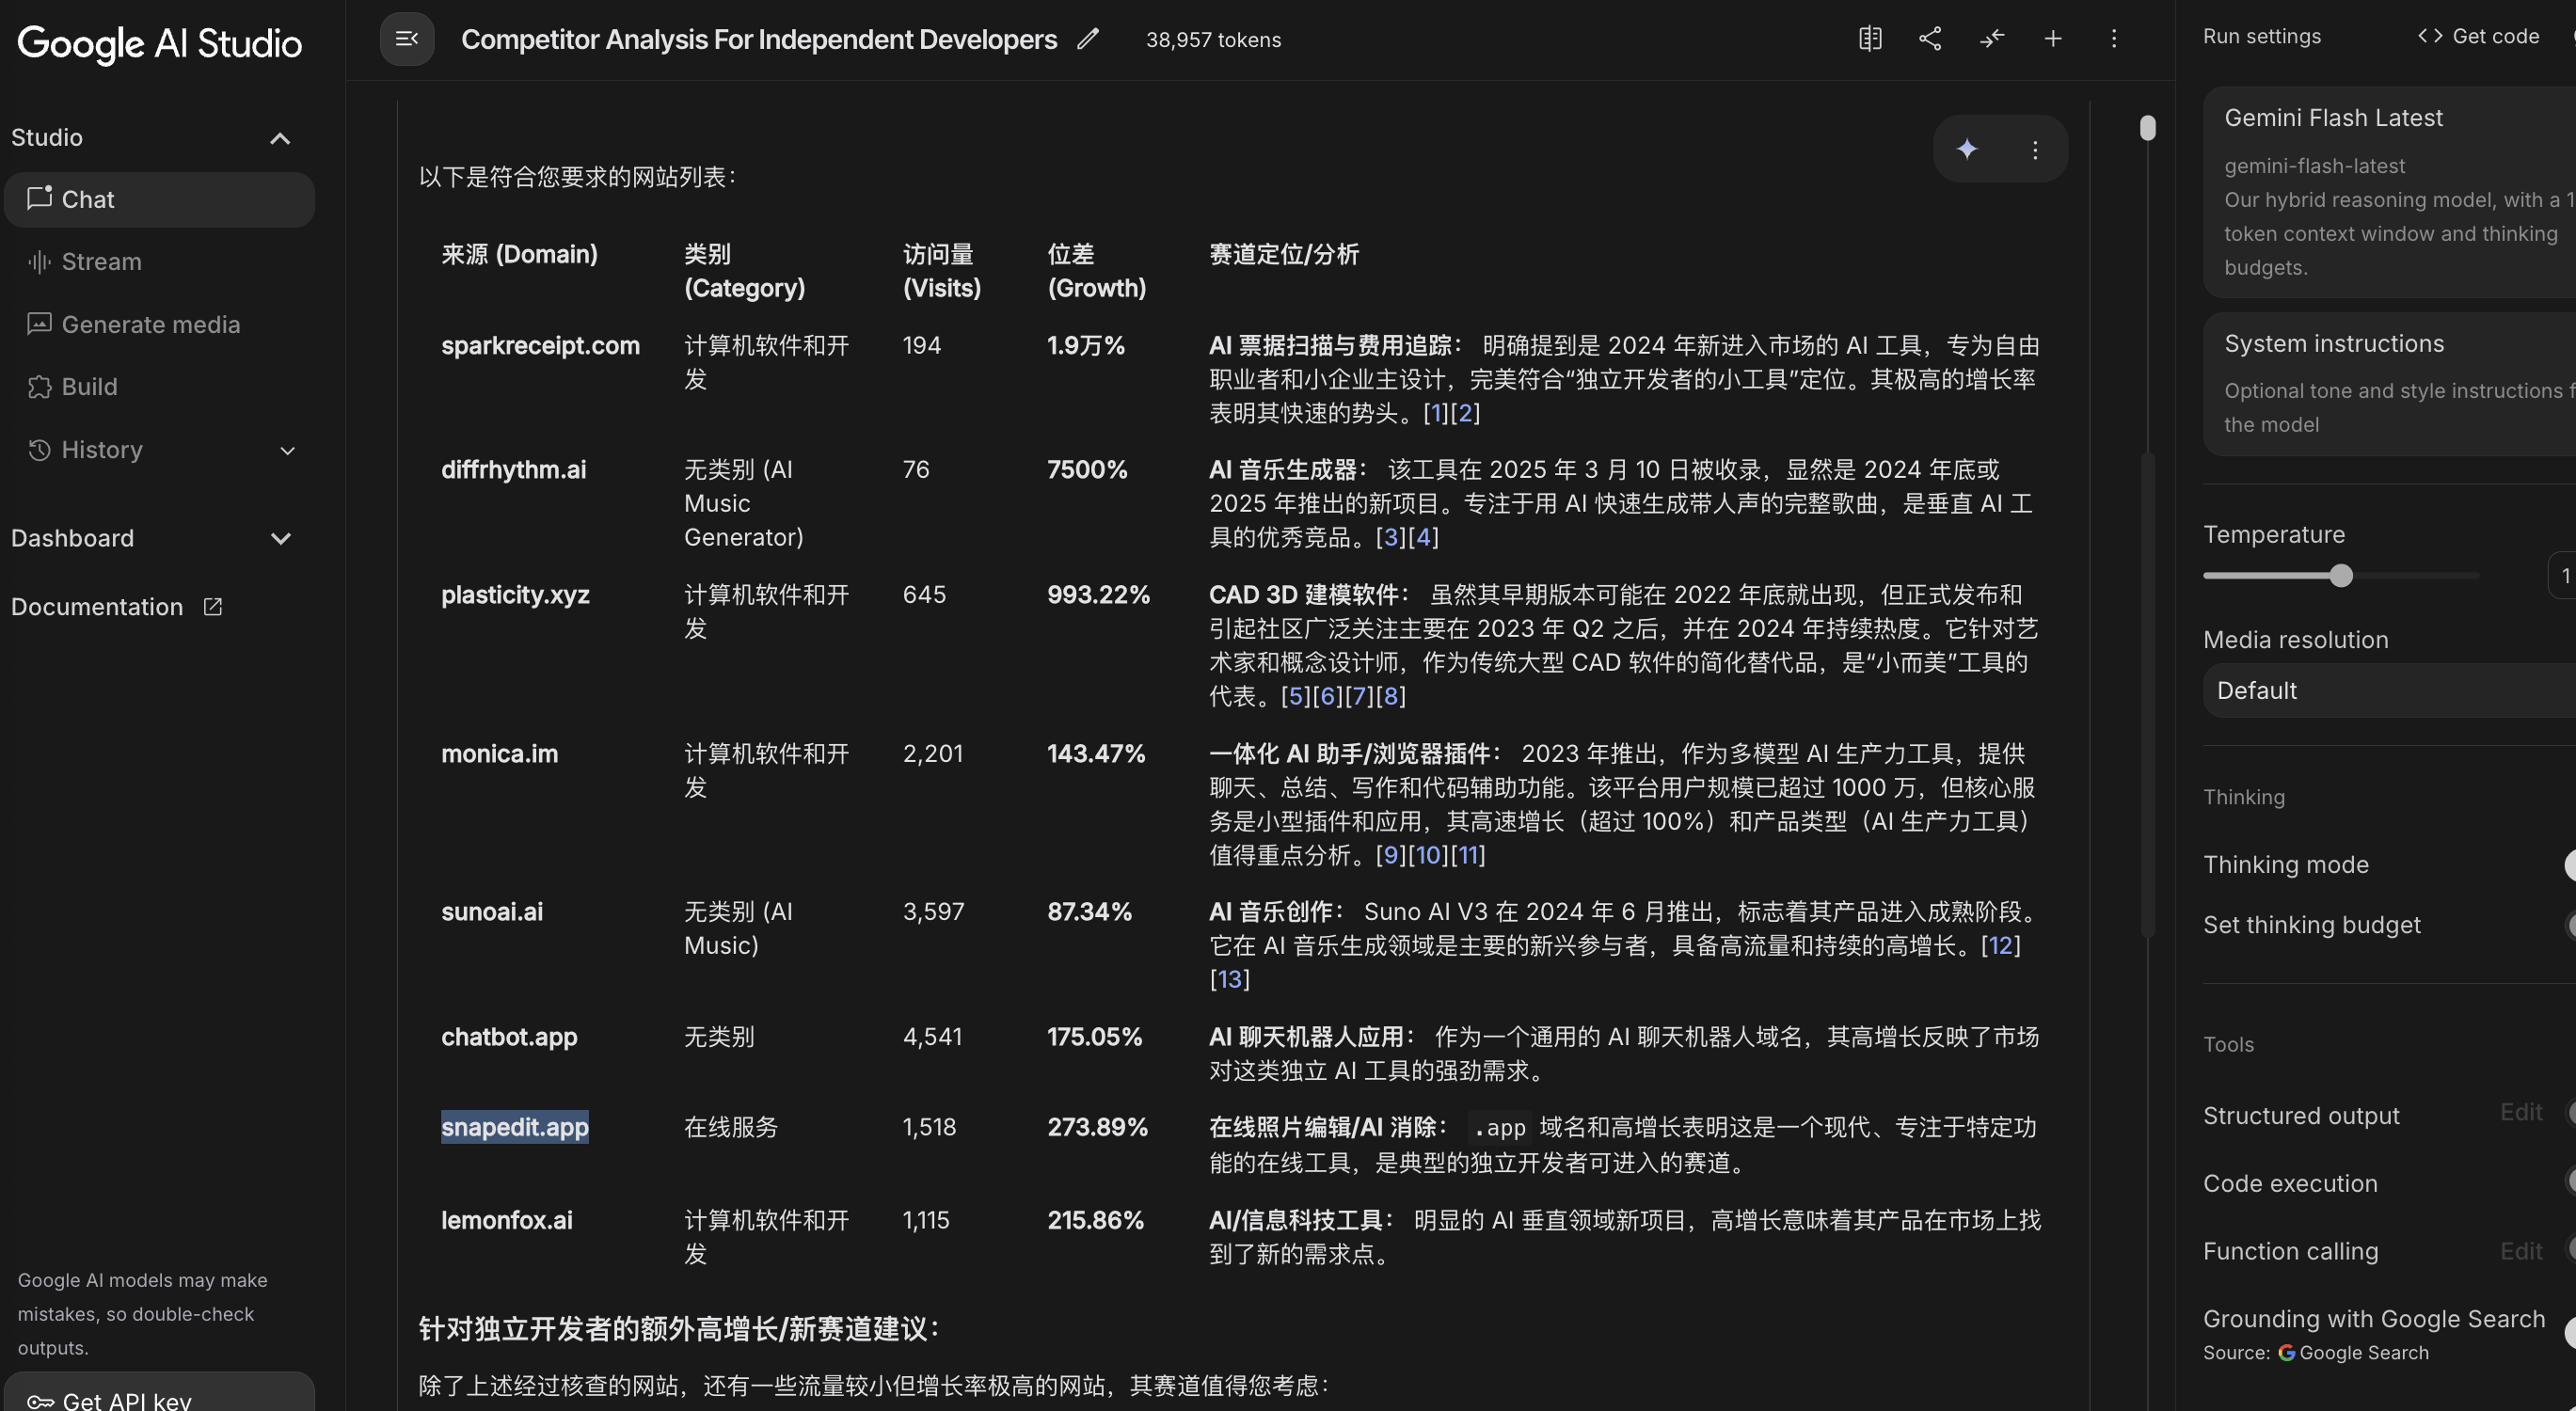Open the Build section
This screenshot has width=2576, height=1411.
(160, 386)
